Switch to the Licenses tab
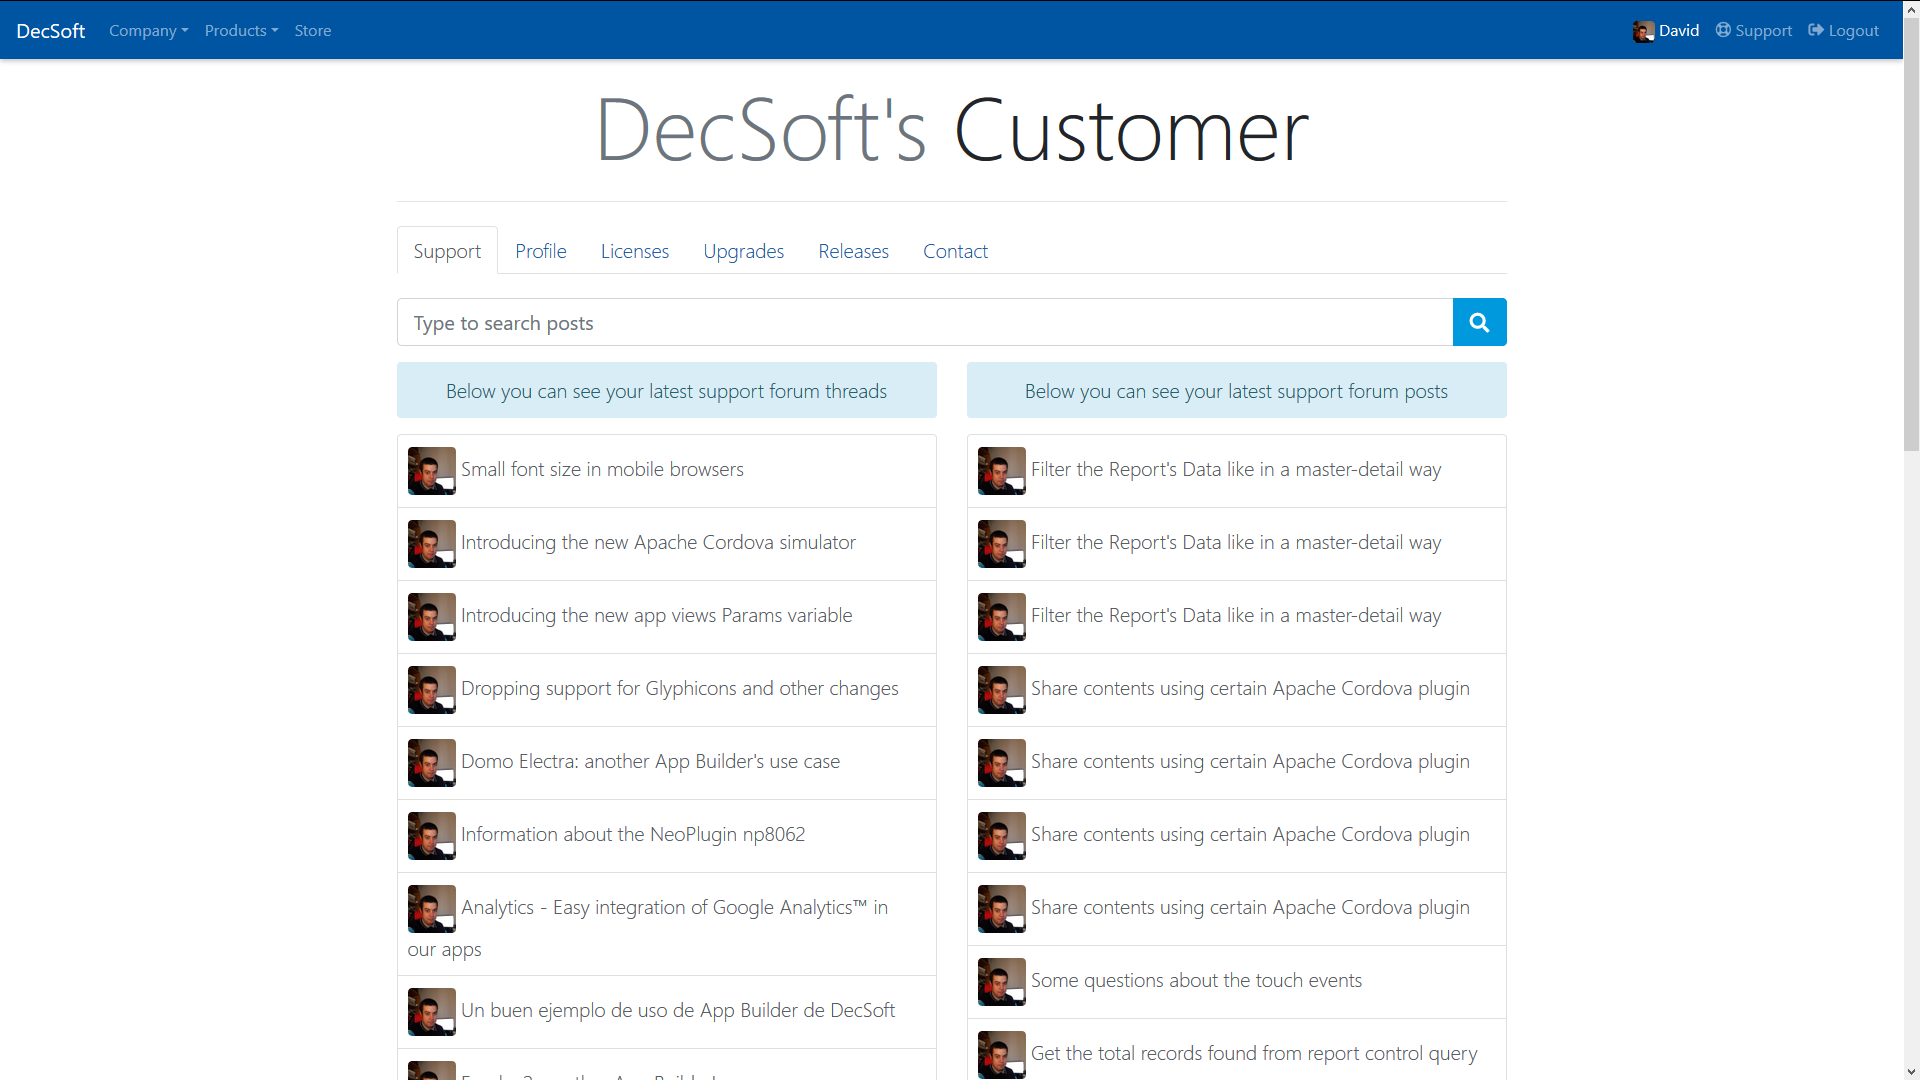This screenshot has width=1920, height=1080. tap(635, 251)
